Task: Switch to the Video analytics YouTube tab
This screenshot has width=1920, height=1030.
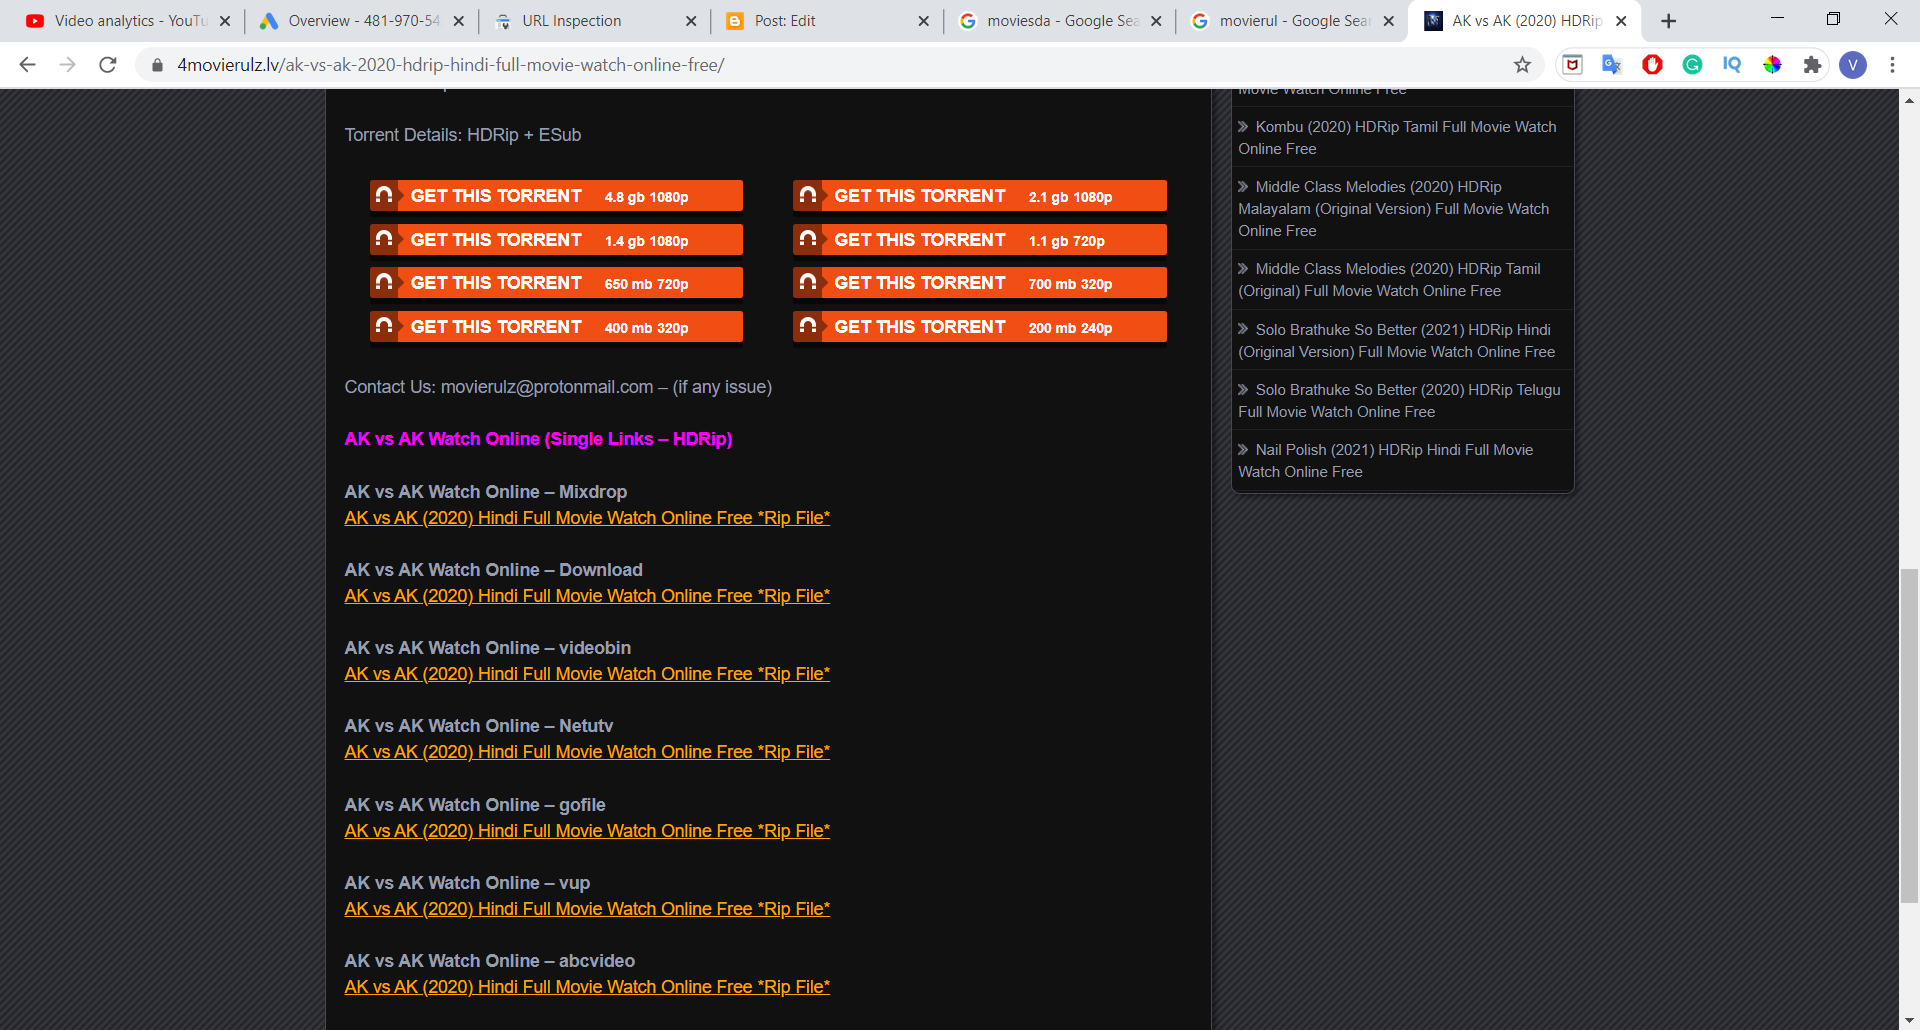Action: tap(128, 21)
